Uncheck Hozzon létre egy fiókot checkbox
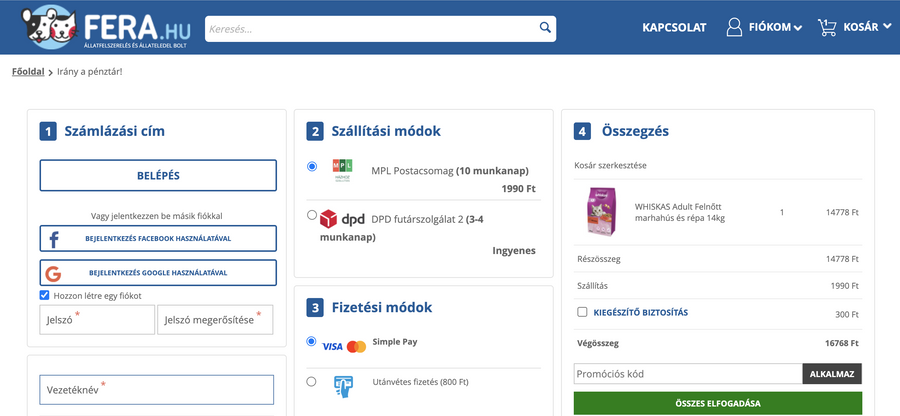Image resolution: width=900 pixels, height=416 pixels. (45, 295)
